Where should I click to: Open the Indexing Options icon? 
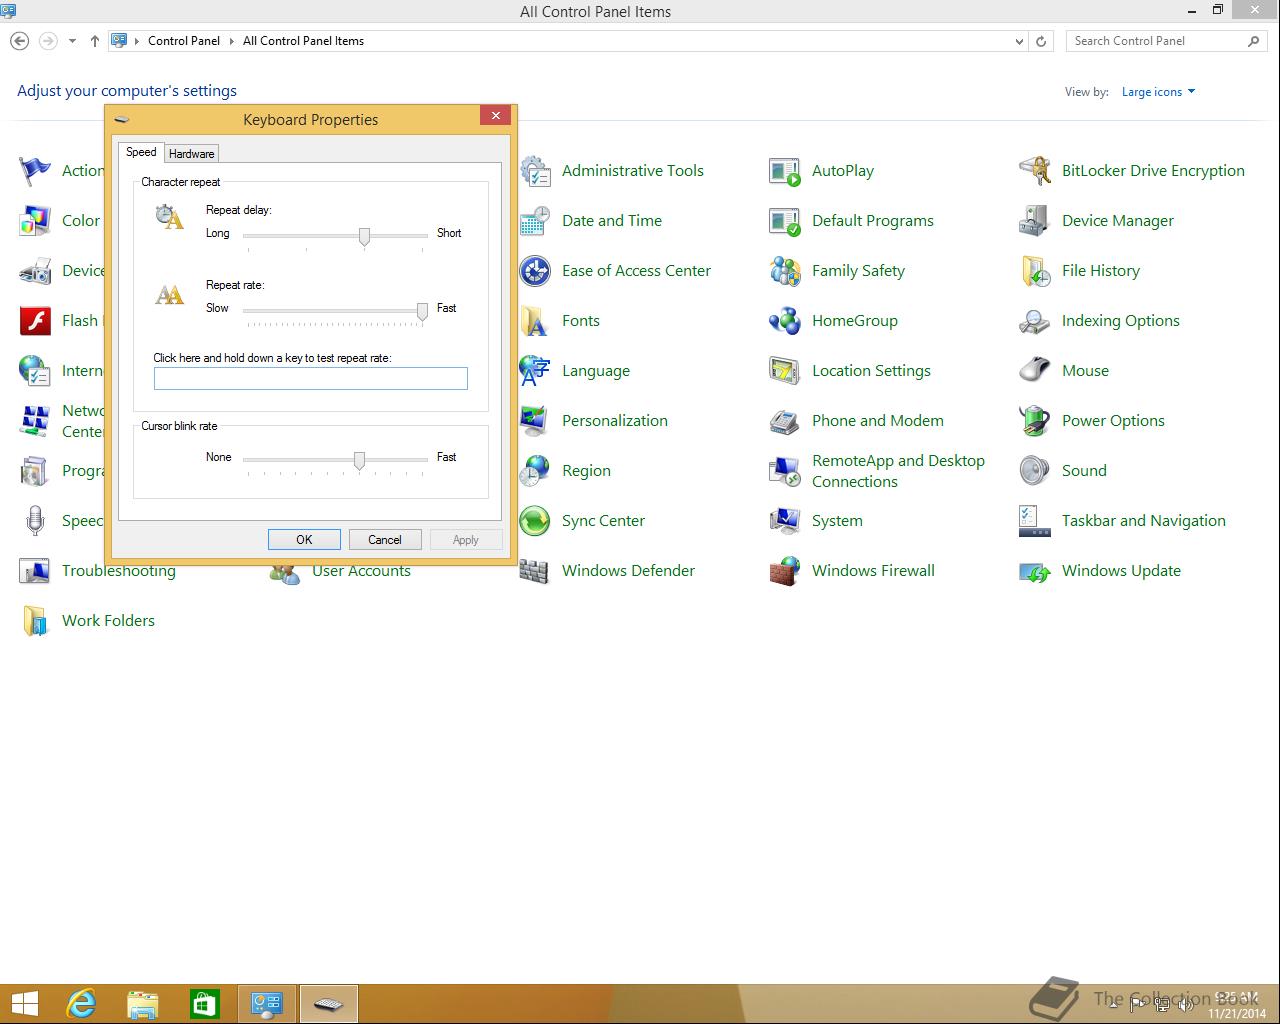(x=1035, y=321)
